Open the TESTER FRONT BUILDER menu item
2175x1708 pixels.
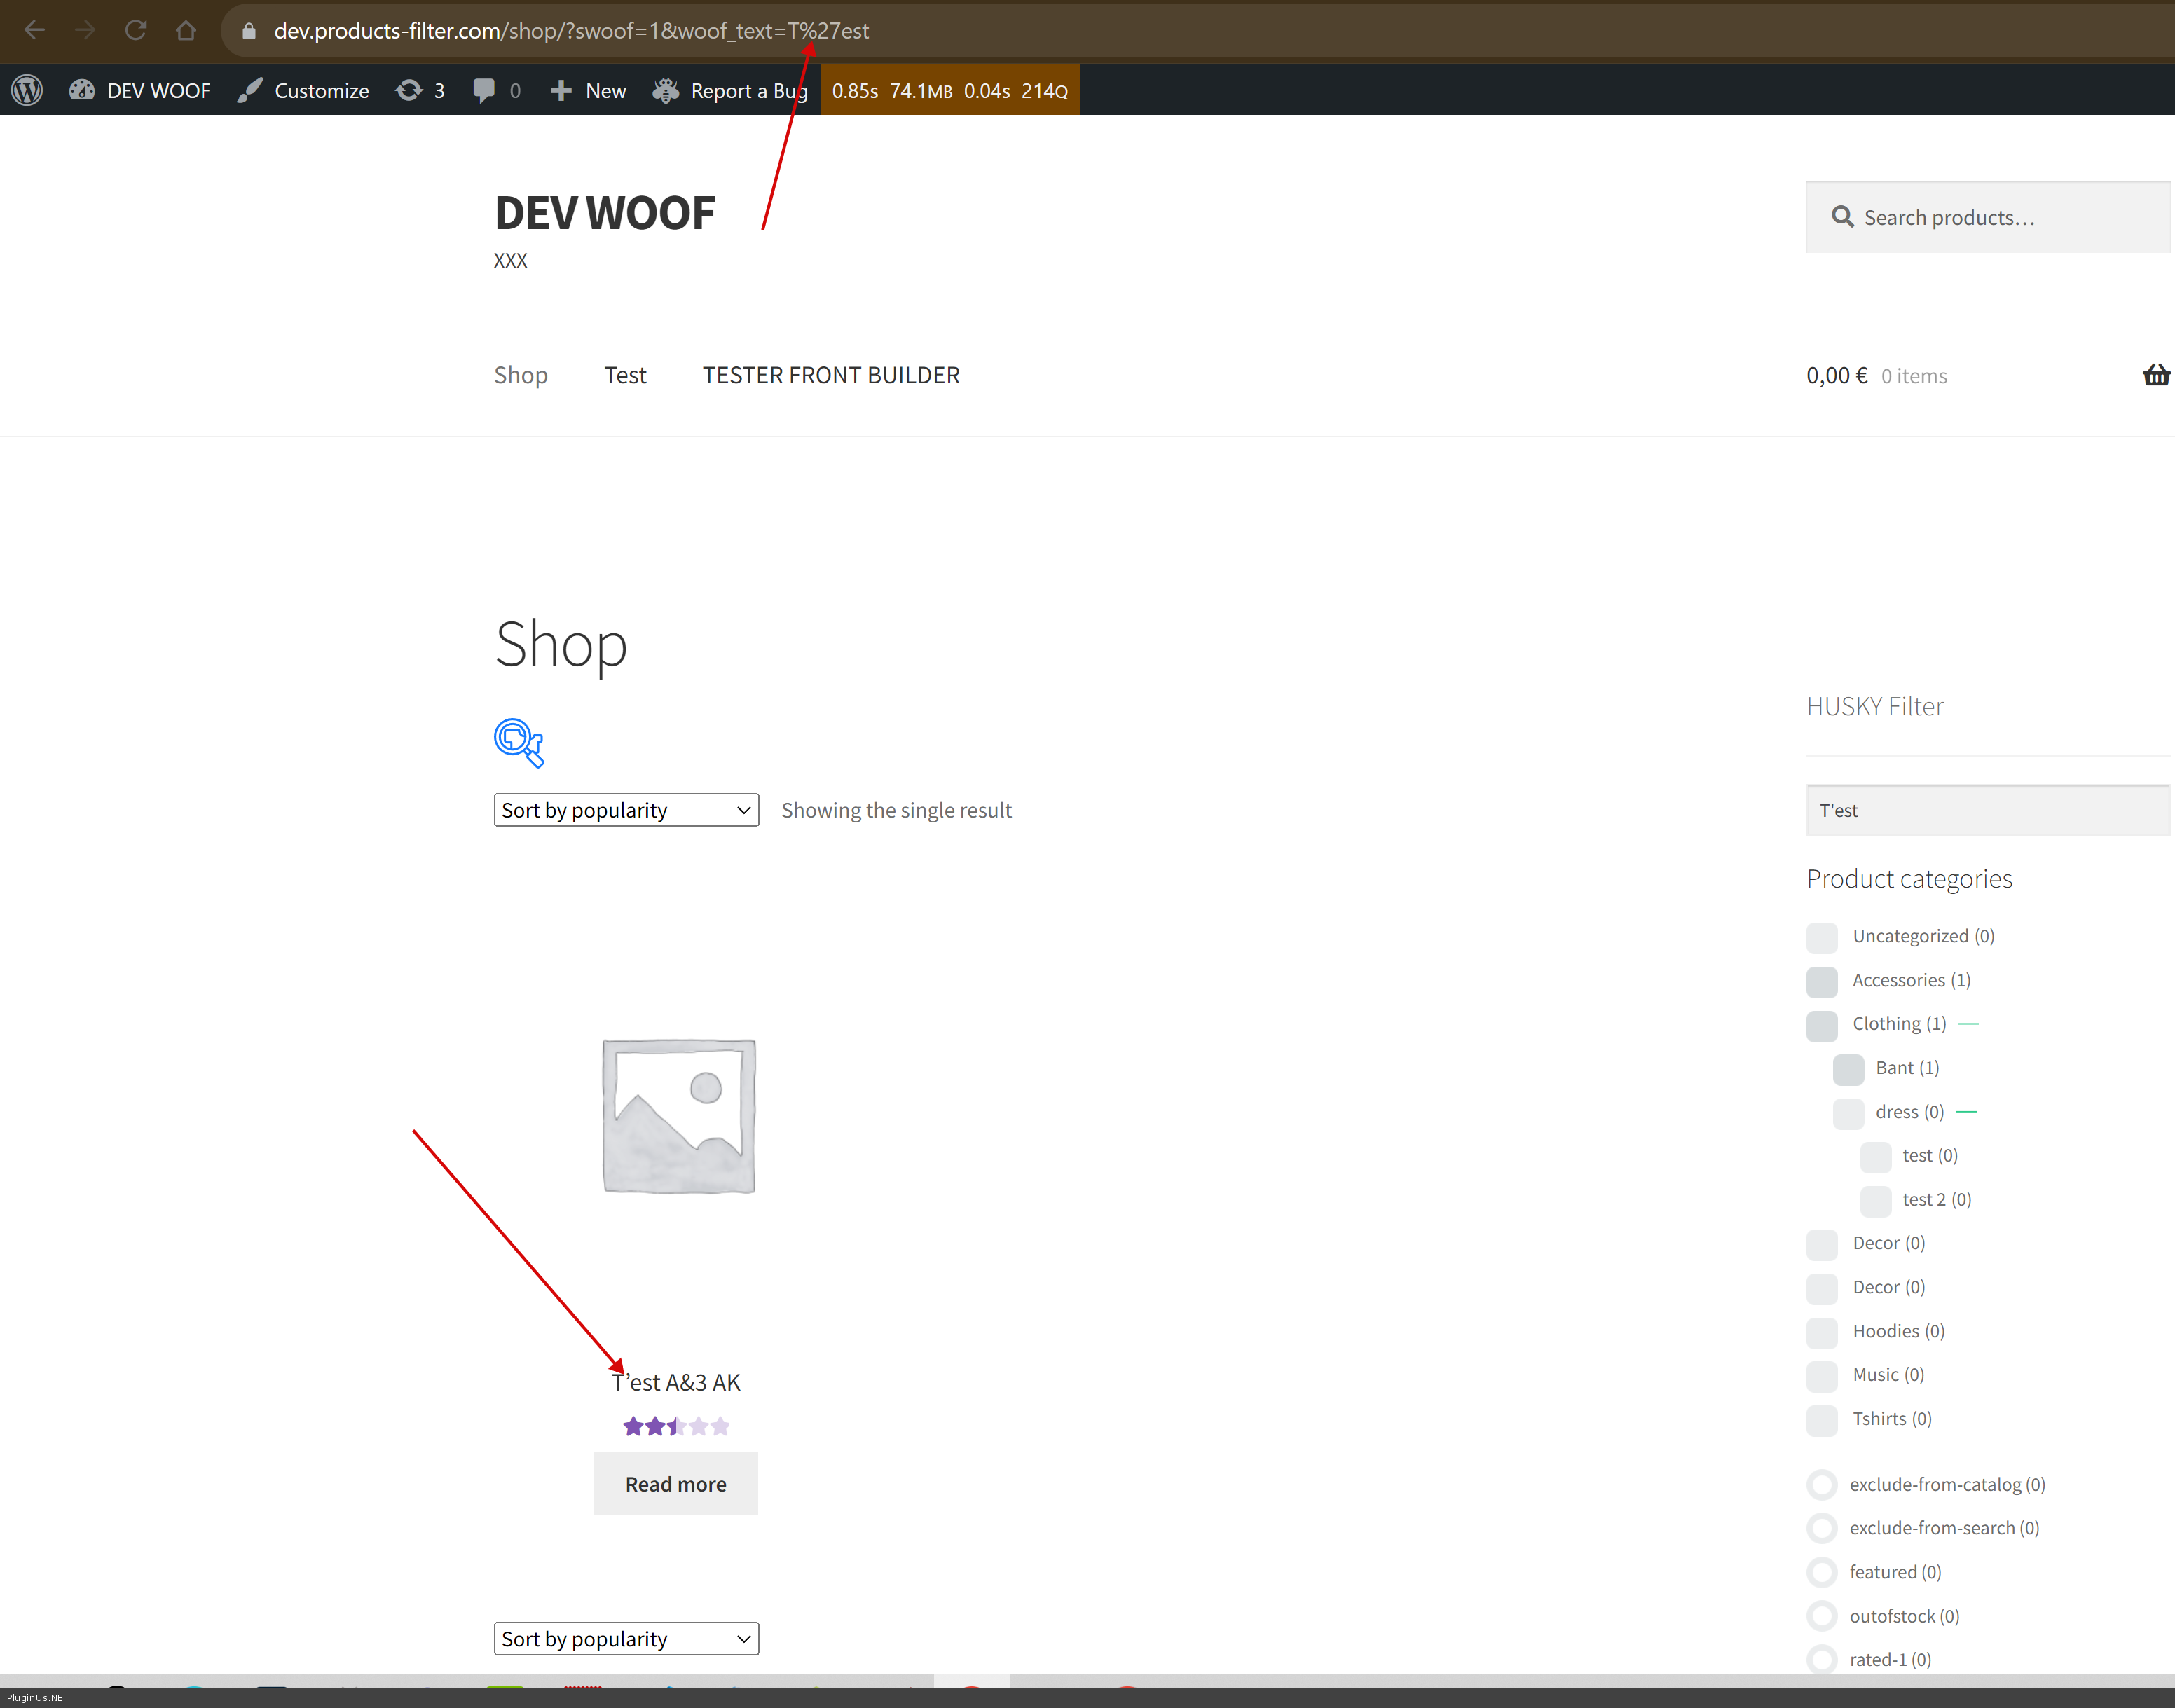pyautogui.click(x=830, y=375)
